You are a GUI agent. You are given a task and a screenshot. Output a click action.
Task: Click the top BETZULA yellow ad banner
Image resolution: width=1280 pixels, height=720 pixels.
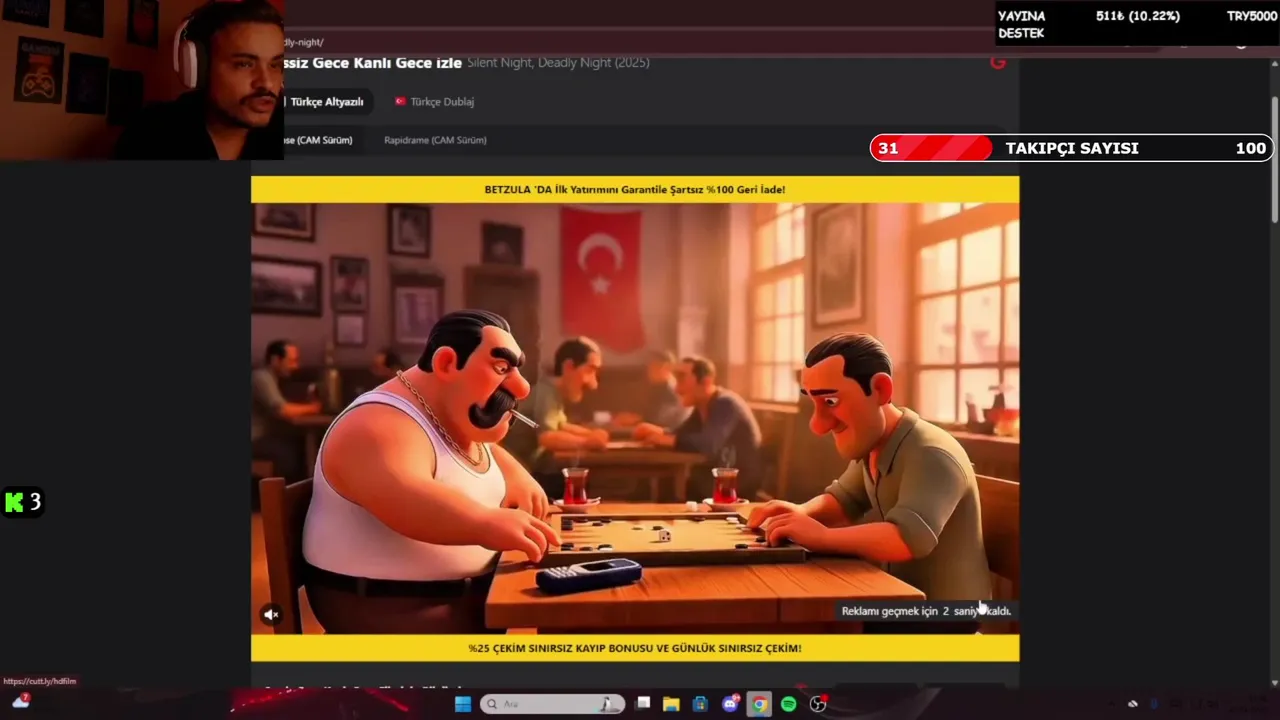pyautogui.click(x=635, y=190)
